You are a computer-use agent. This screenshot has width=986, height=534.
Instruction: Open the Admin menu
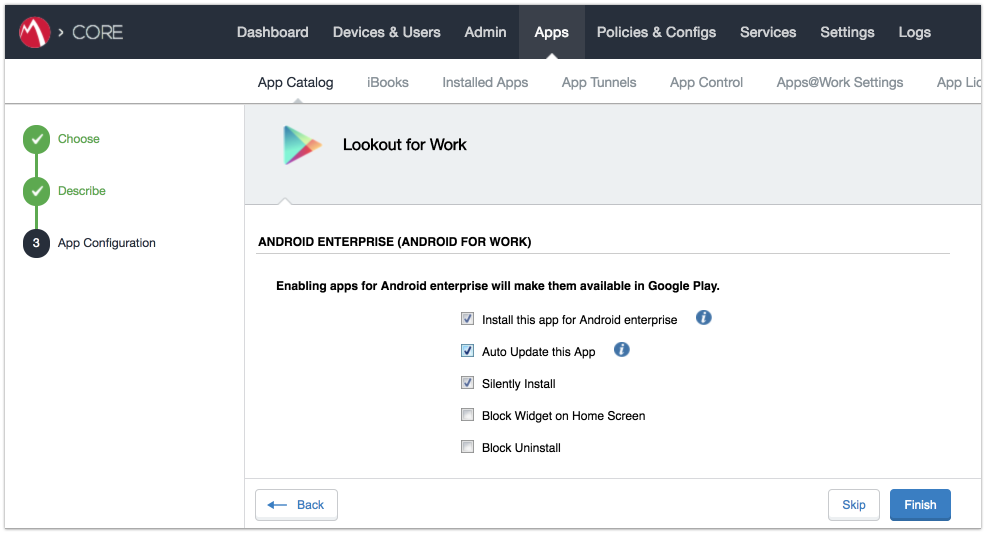pos(485,32)
